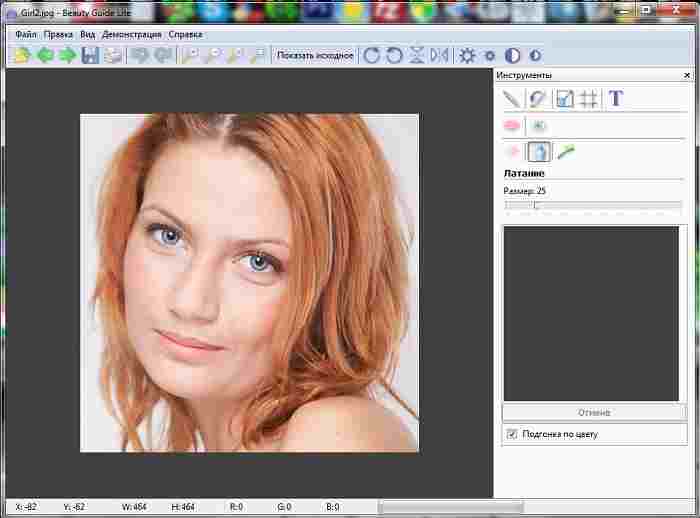
Task: Open an image with the yellow folder icon
Action: pyautogui.click(x=21, y=55)
